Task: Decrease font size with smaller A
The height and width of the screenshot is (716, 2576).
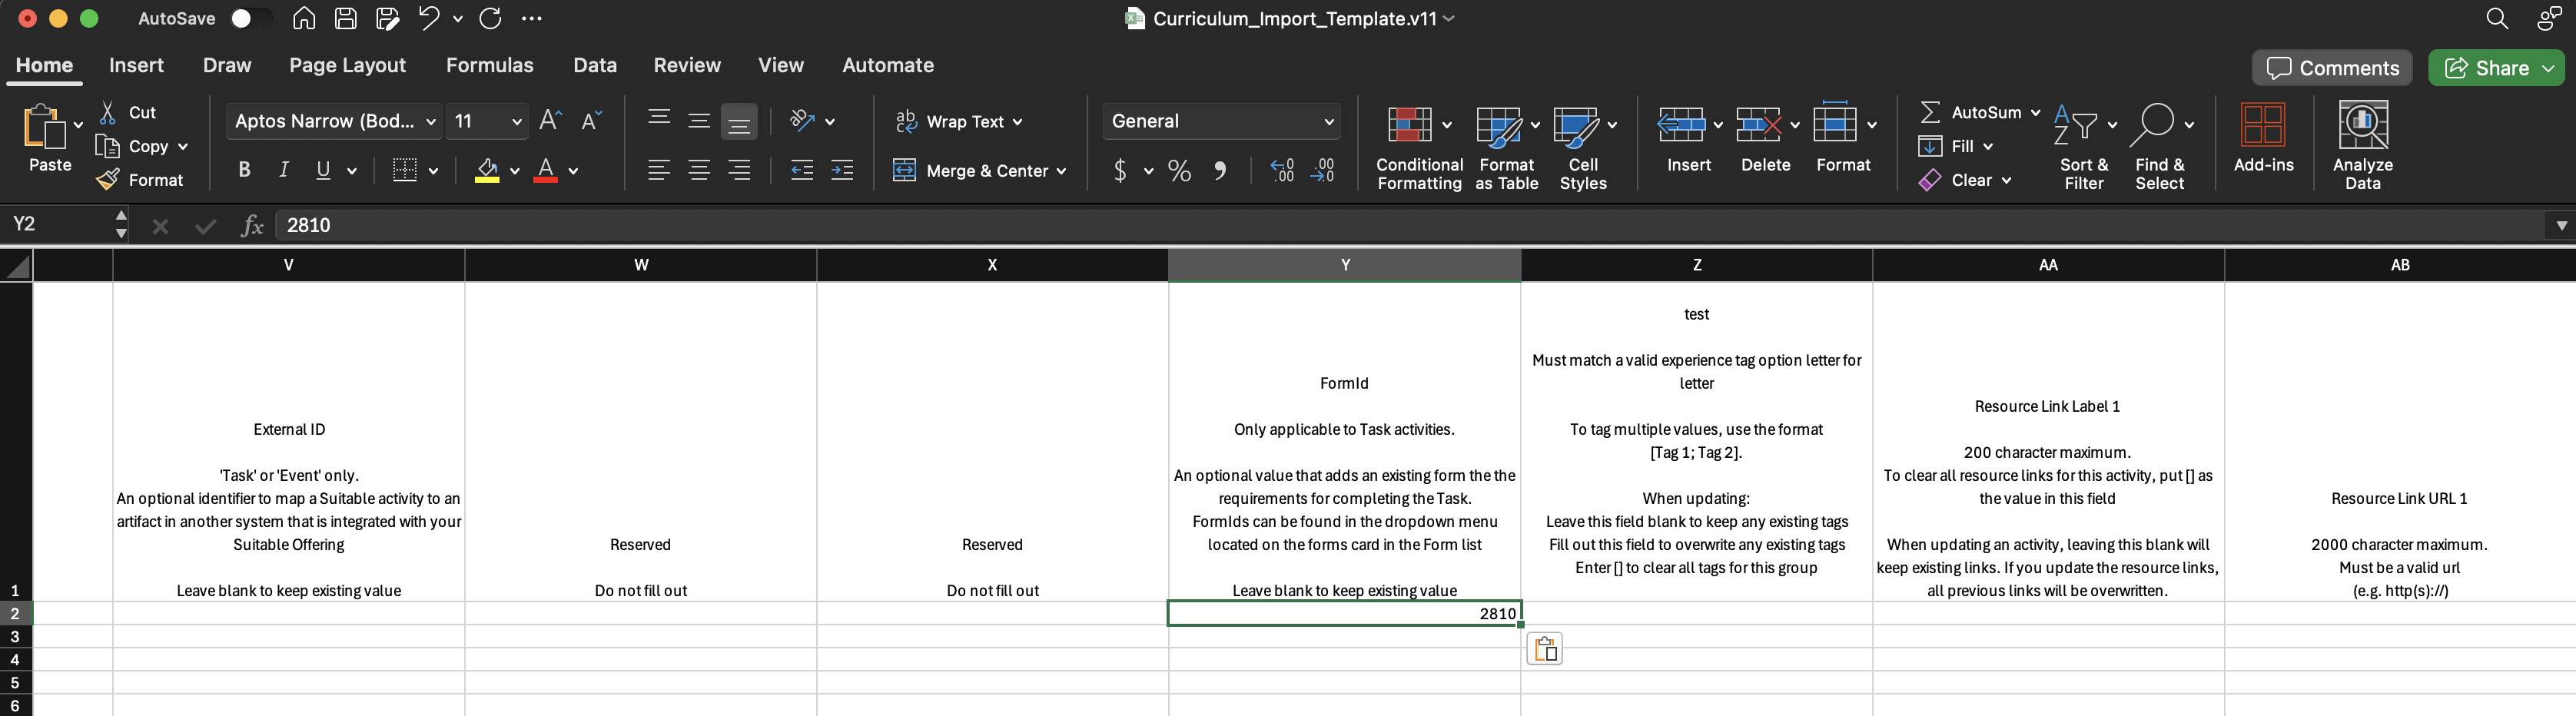Action: 591,121
